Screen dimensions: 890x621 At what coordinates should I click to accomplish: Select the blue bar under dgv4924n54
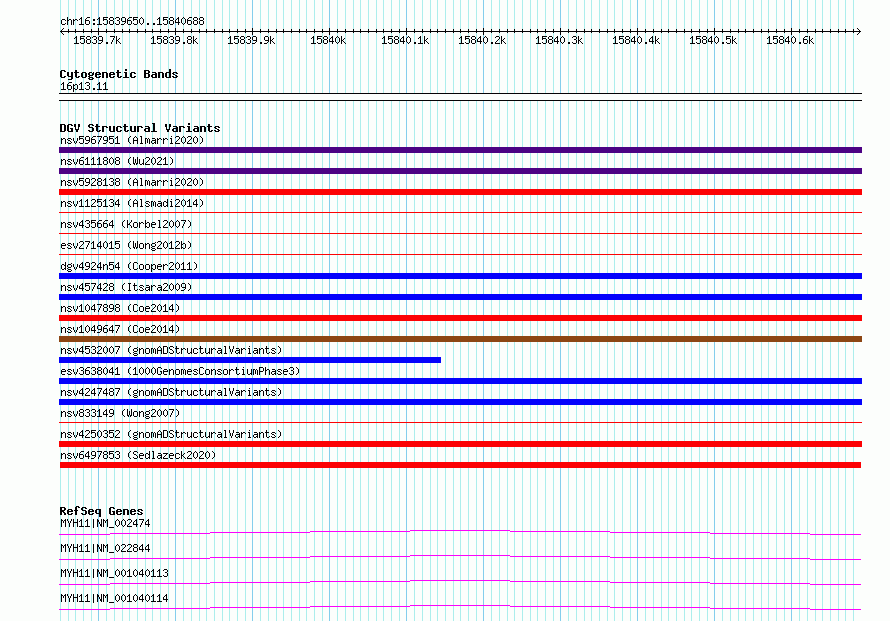460,276
